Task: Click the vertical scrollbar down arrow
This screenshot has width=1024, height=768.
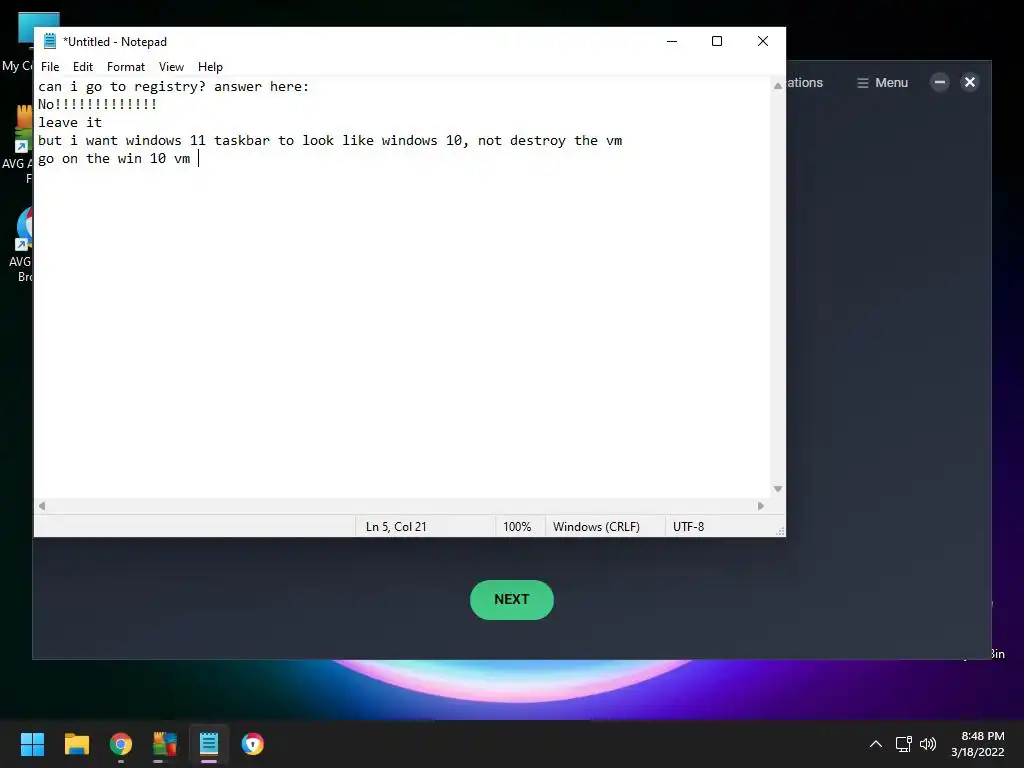Action: coord(778,488)
